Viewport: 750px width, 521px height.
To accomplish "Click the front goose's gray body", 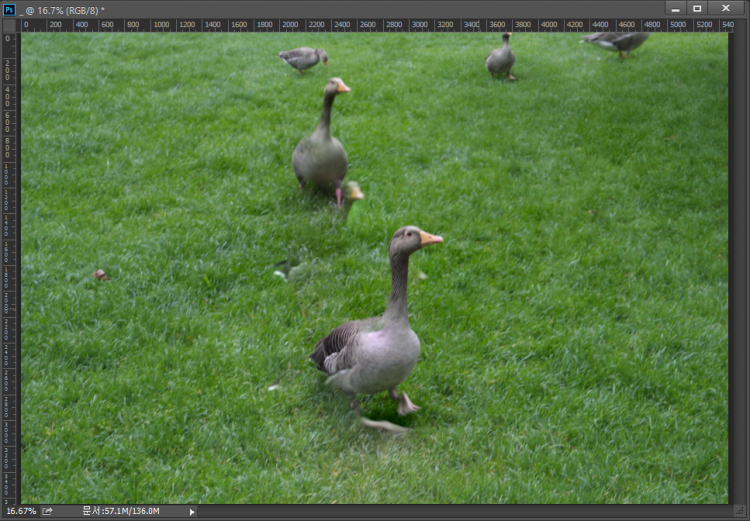I will [x=375, y=355].
